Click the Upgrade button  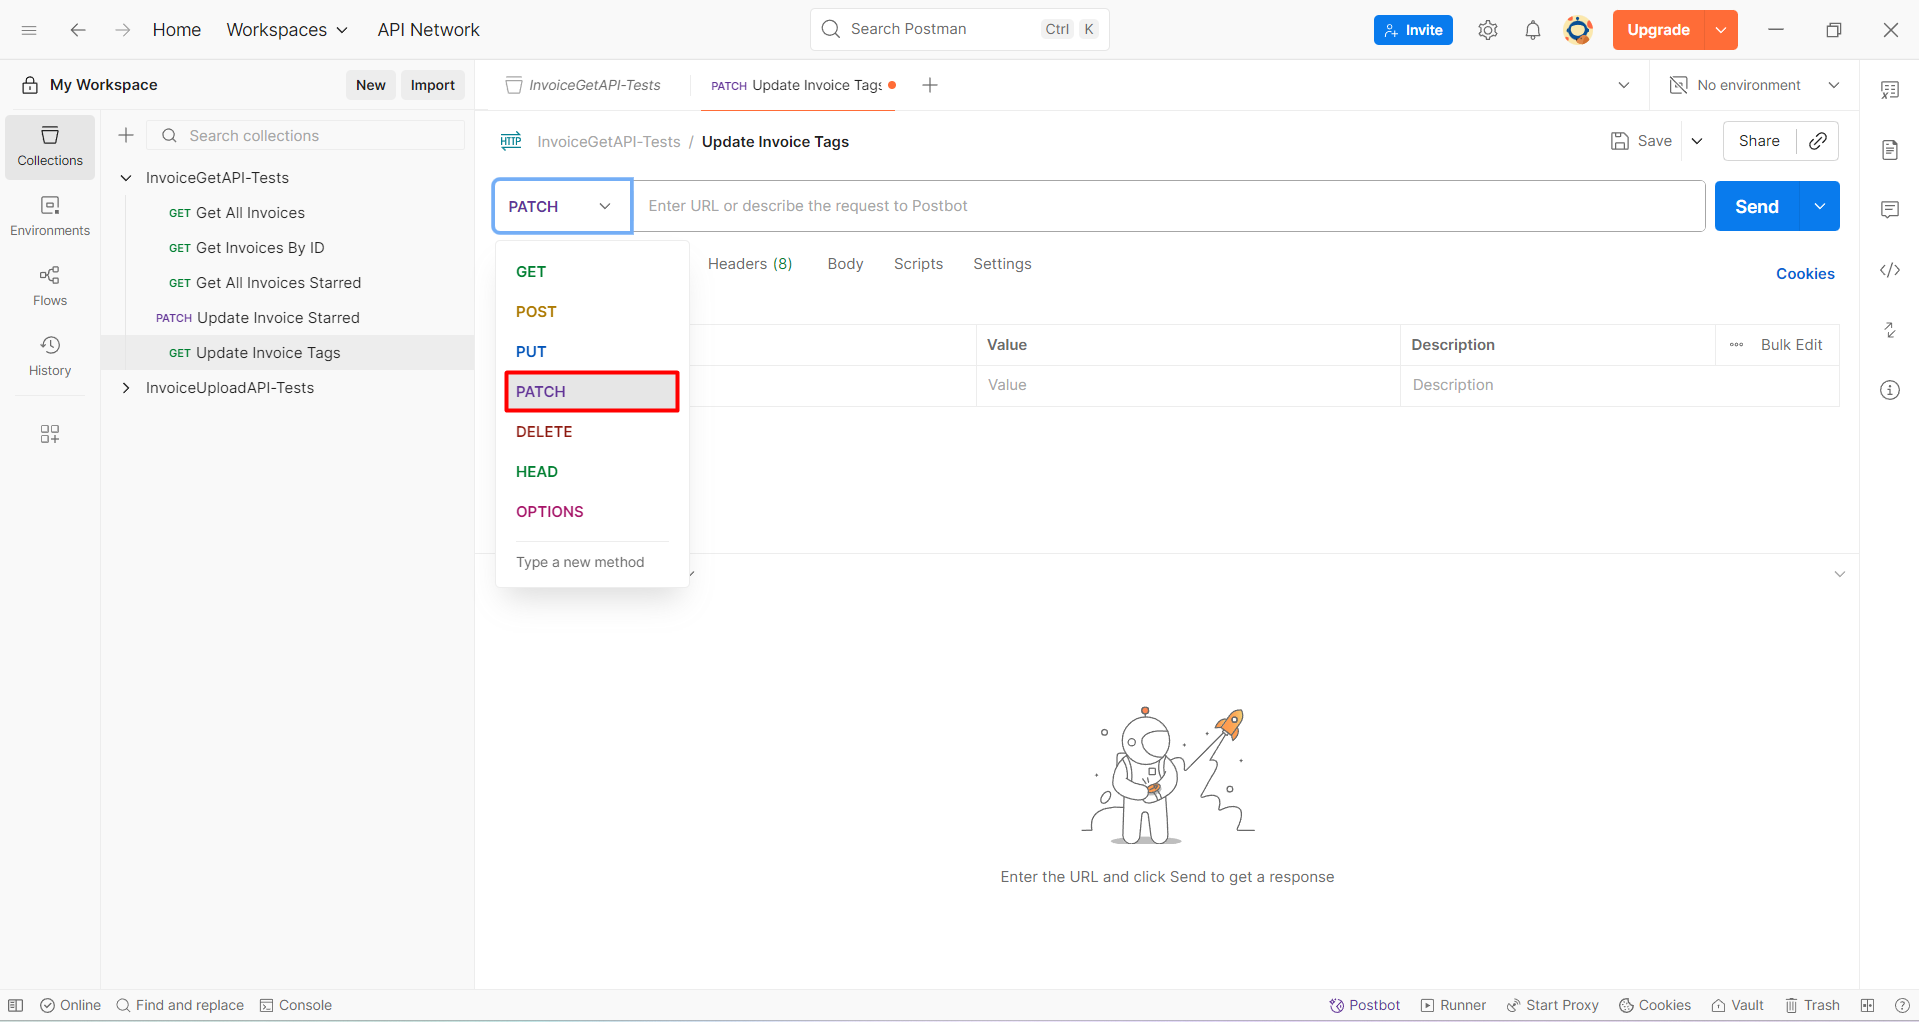1658,30
